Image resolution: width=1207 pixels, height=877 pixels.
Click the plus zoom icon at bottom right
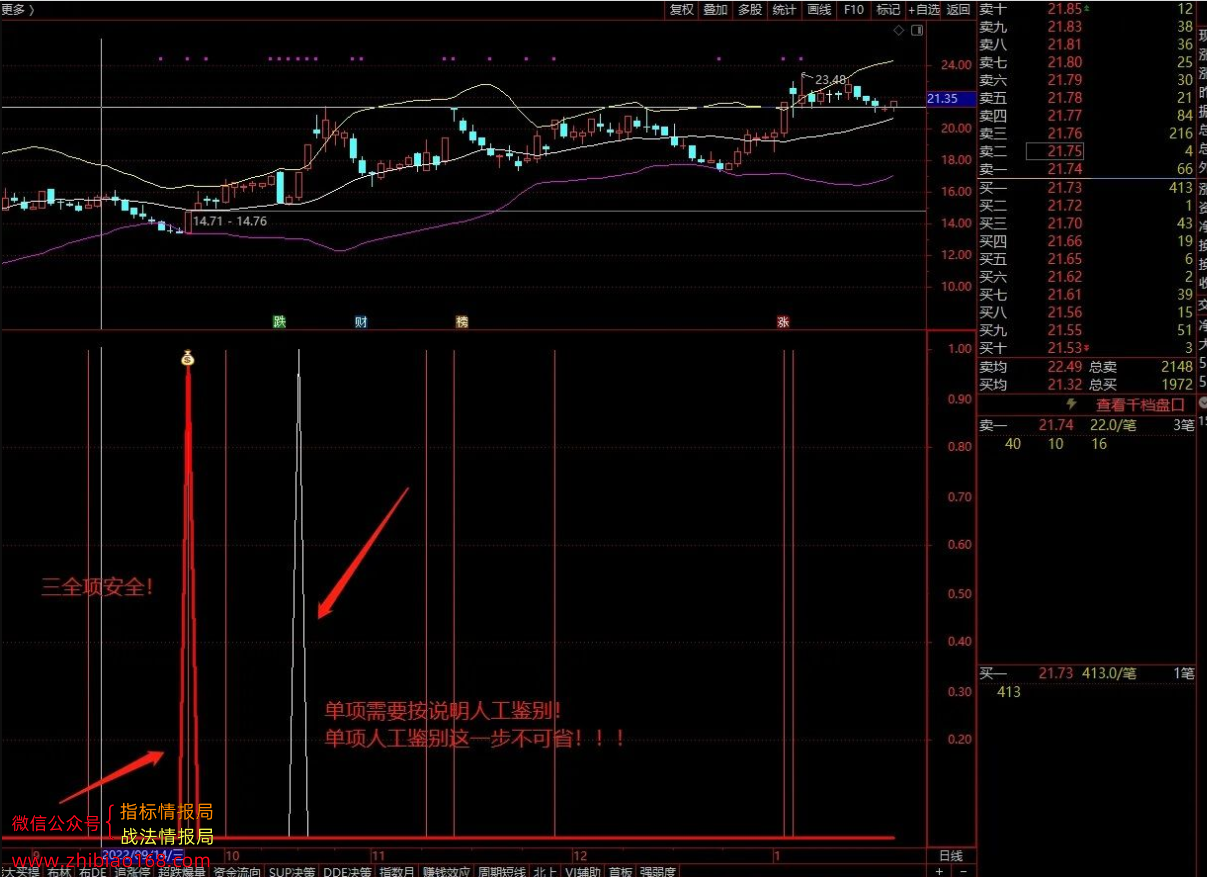938,871
